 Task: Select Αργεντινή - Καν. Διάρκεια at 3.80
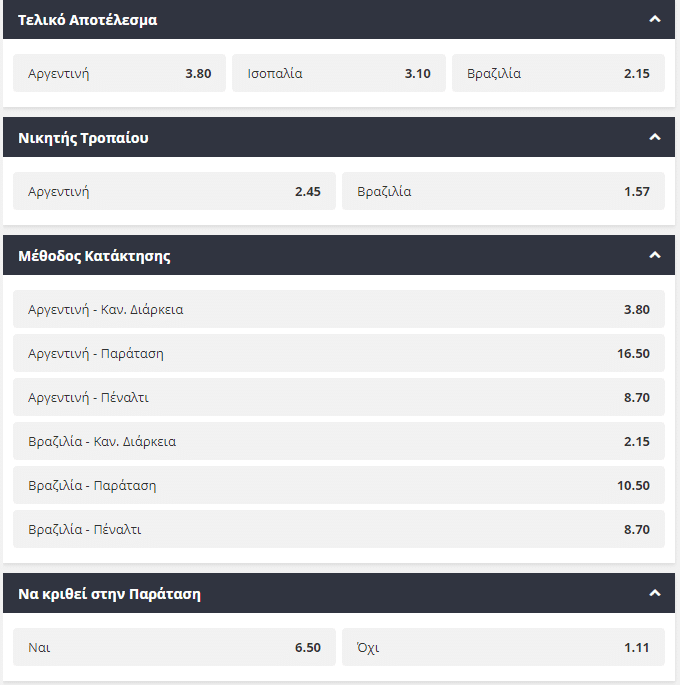point(339,309)
